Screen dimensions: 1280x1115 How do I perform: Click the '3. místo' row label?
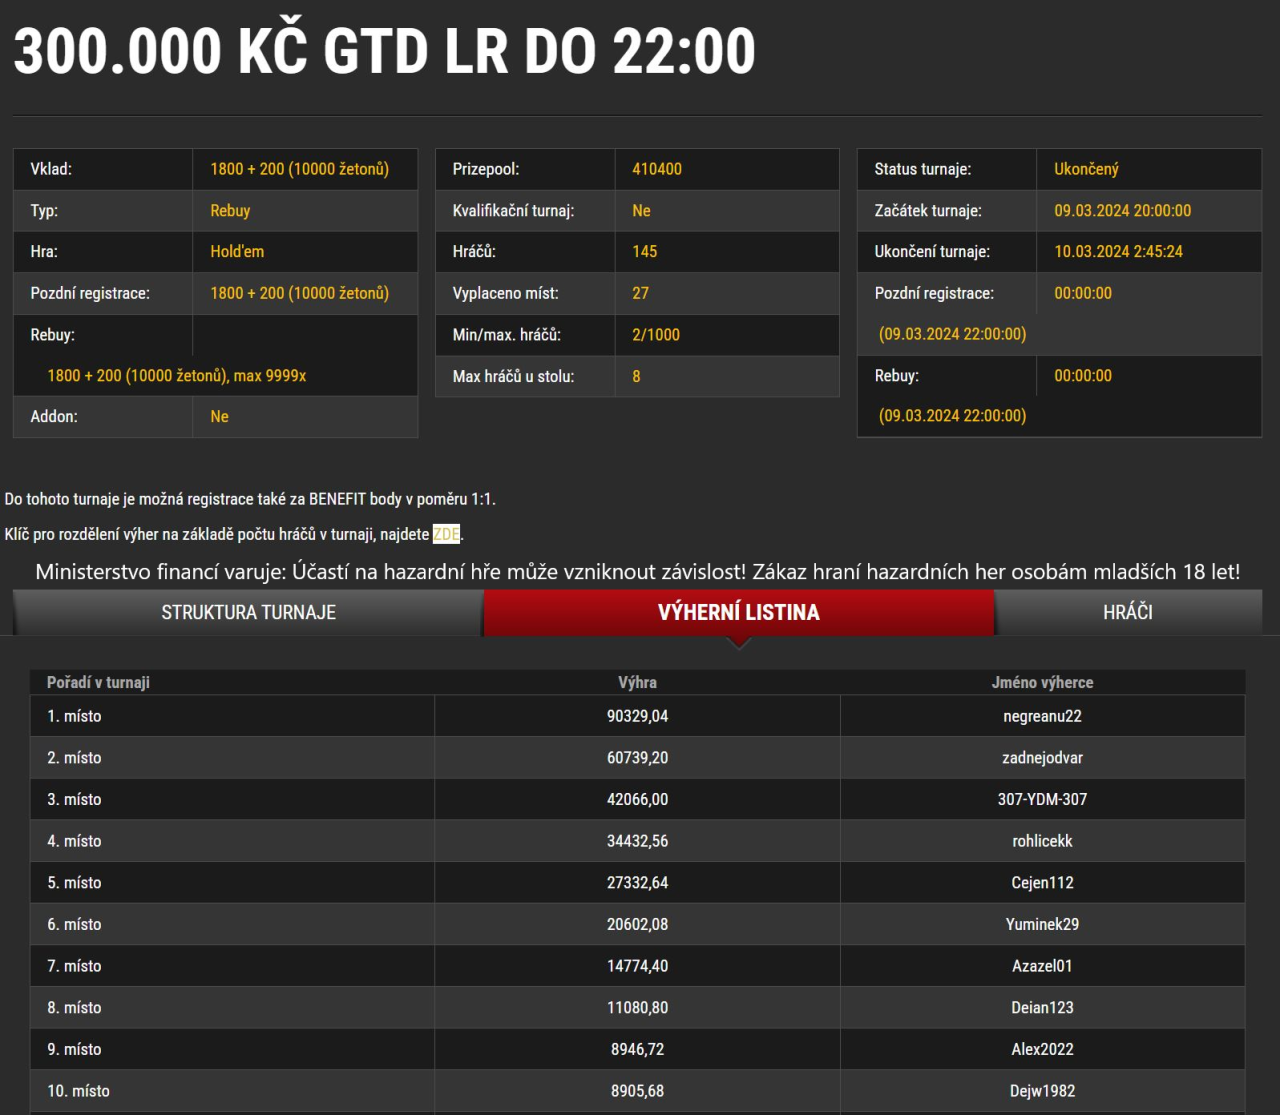(74, 799)
